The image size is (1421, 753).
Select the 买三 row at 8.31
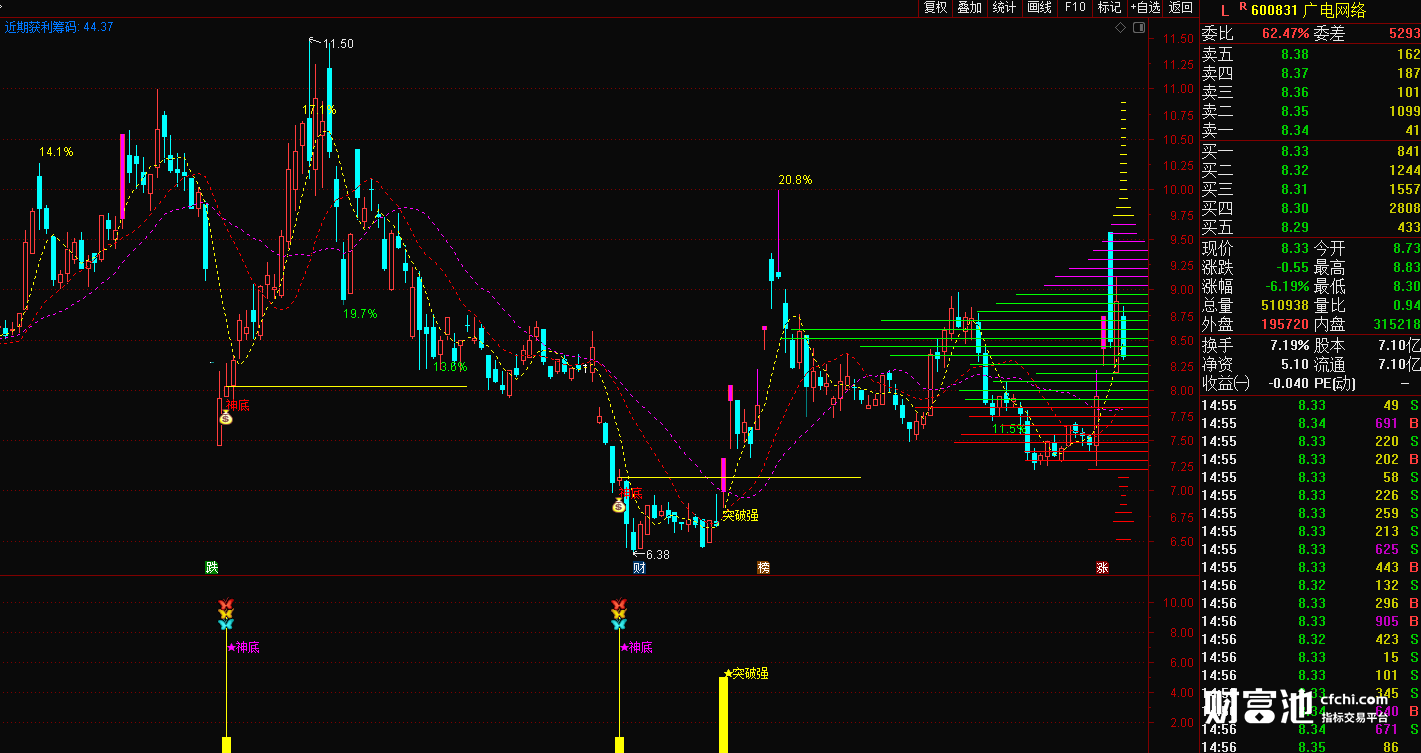[1310, 189]
